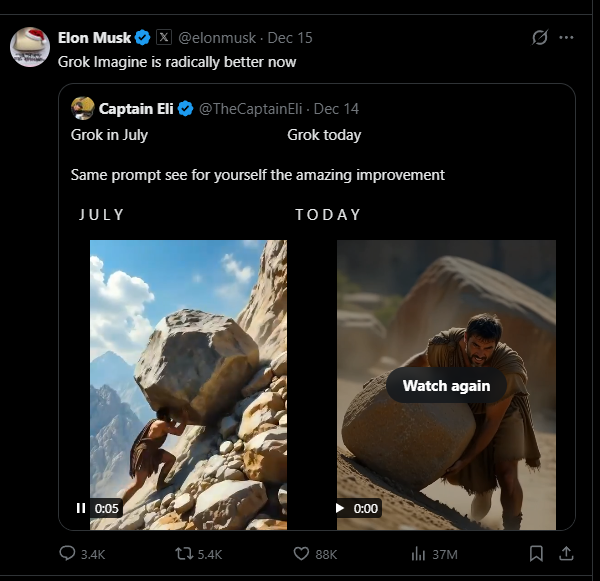The image size is (600, 581).
Task: Click the X affiliation badge icon
Action: click(164, 38)
